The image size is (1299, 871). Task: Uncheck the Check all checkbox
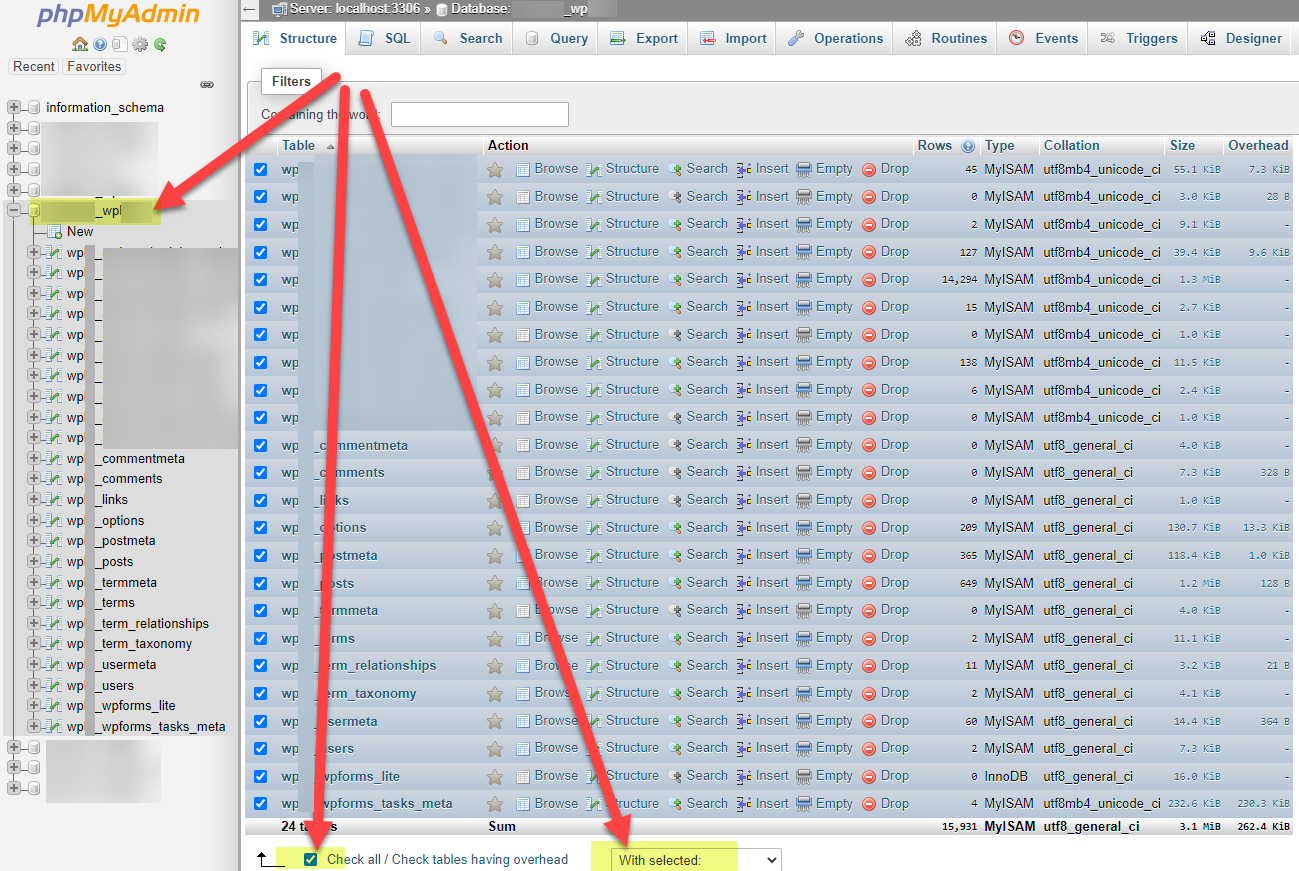click(x=311, y=859)
